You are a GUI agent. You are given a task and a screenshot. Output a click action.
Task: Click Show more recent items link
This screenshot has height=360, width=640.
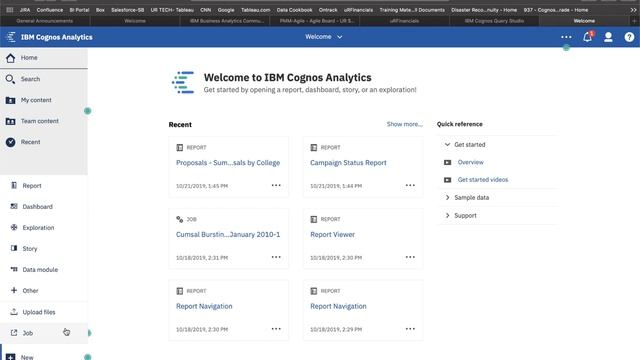click(x=404, y=124)
